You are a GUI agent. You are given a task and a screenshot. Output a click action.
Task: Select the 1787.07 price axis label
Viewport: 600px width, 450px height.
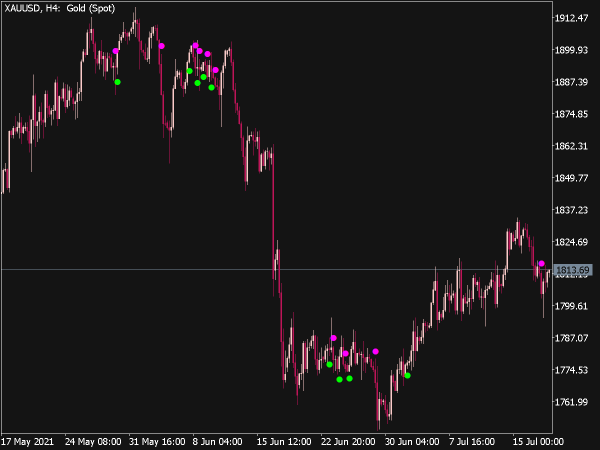pyautogui.click(x=571, y=338)
